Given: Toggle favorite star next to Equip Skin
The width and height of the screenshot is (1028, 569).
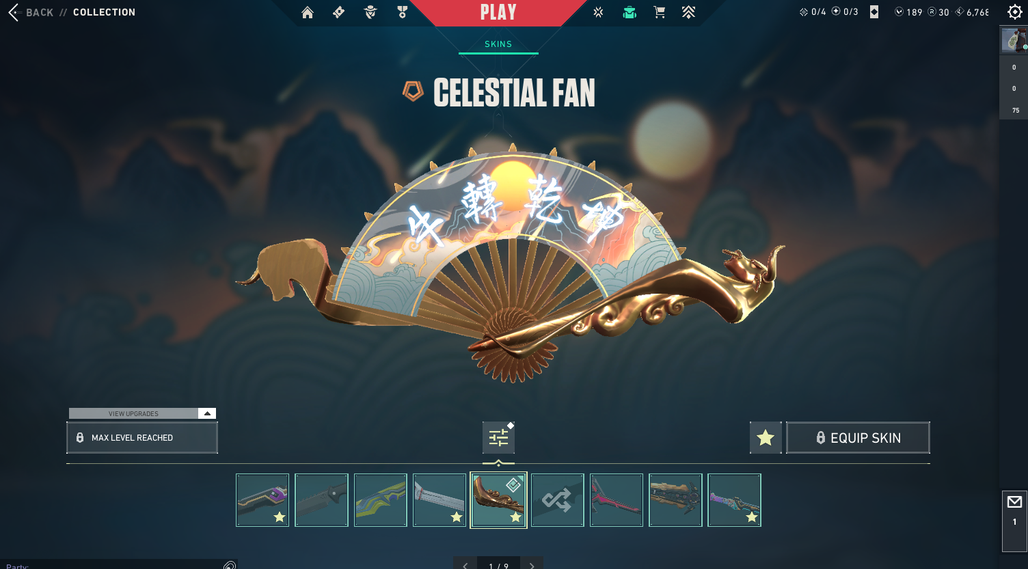Looking at the screenshot, I should pos(765,438).
